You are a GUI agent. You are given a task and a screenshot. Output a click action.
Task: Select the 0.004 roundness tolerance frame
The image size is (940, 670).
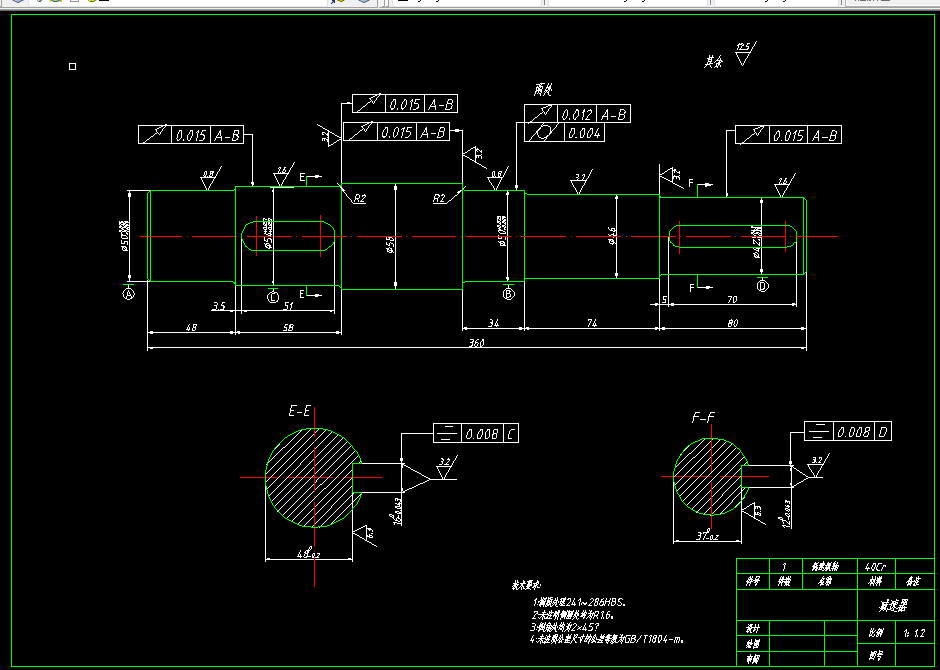point(565,132)
